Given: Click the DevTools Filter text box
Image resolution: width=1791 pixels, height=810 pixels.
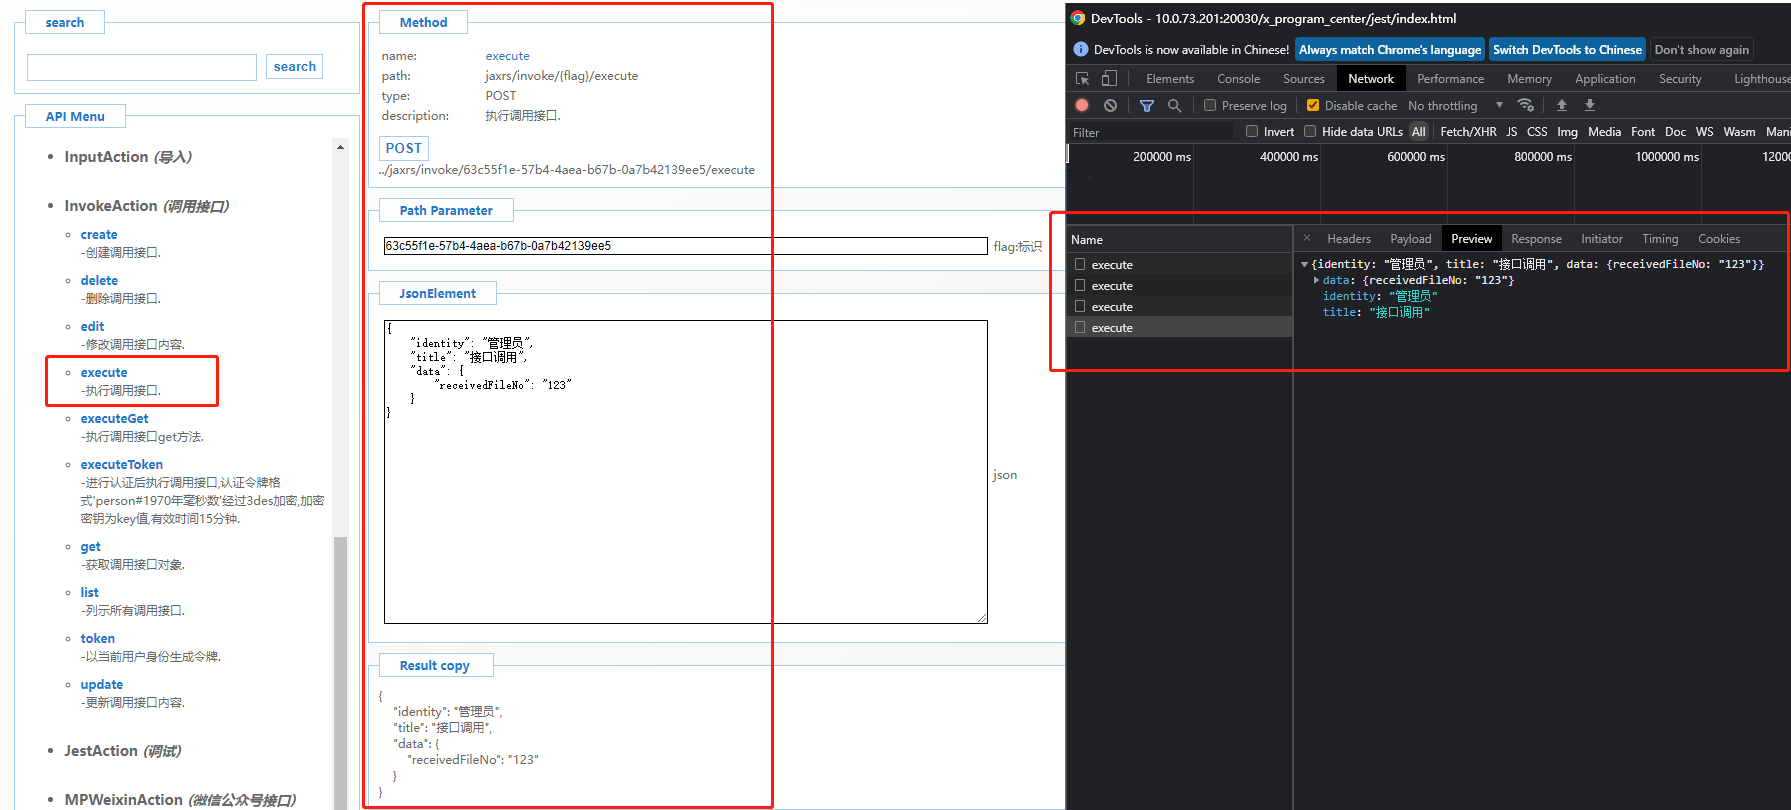Looking at the screenshot, I should click(x=1152, y=132).
